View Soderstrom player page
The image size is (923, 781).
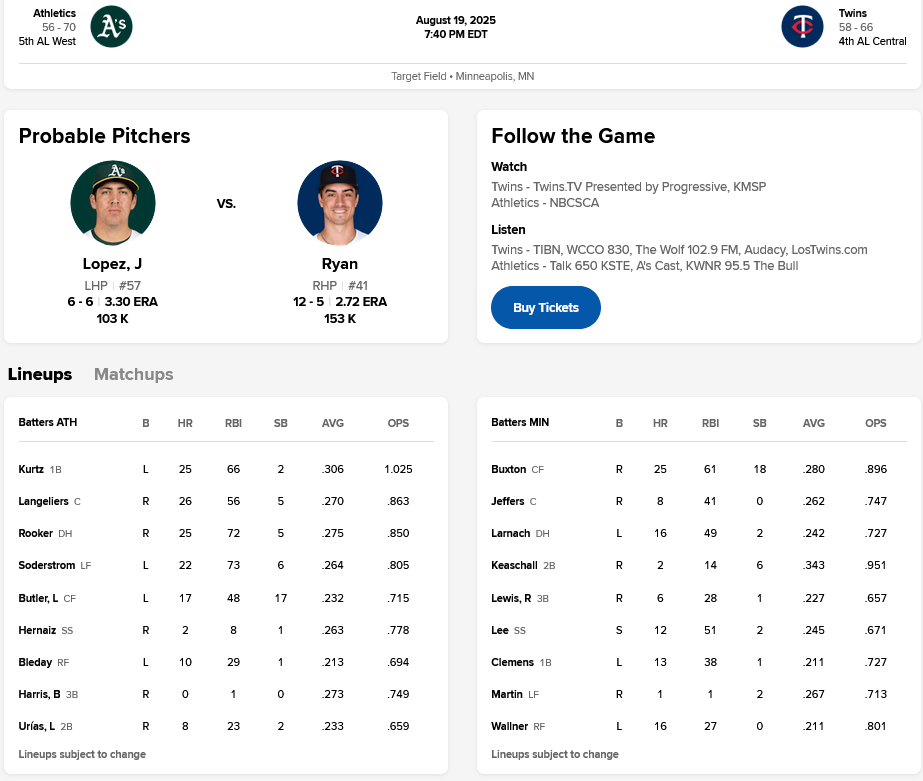pyautogui.click(x=46, y=565)
